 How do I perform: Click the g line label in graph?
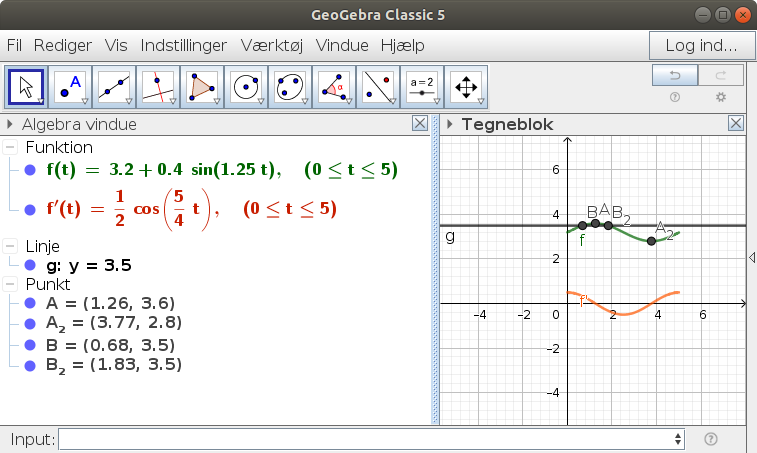point(450,237)
